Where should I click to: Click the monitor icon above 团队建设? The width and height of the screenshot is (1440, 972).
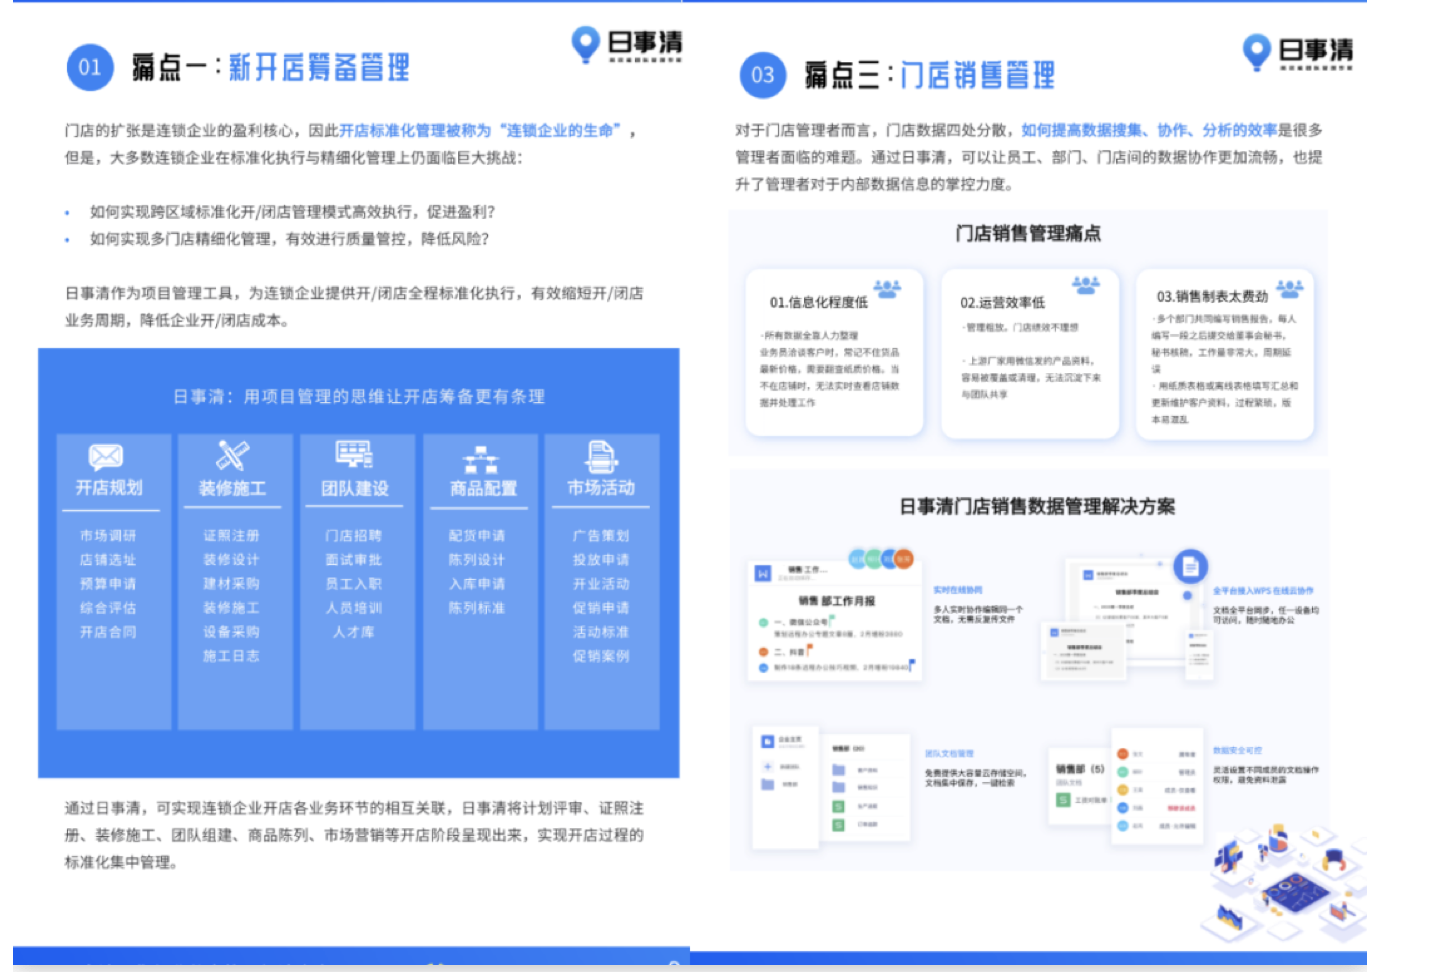pos(354,455)
